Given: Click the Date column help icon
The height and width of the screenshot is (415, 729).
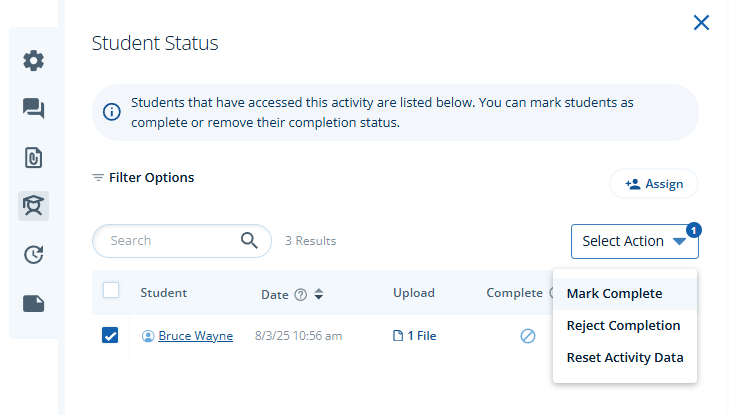Looking at the screenshot, I should pyautogui.click(x=301, y=295).
